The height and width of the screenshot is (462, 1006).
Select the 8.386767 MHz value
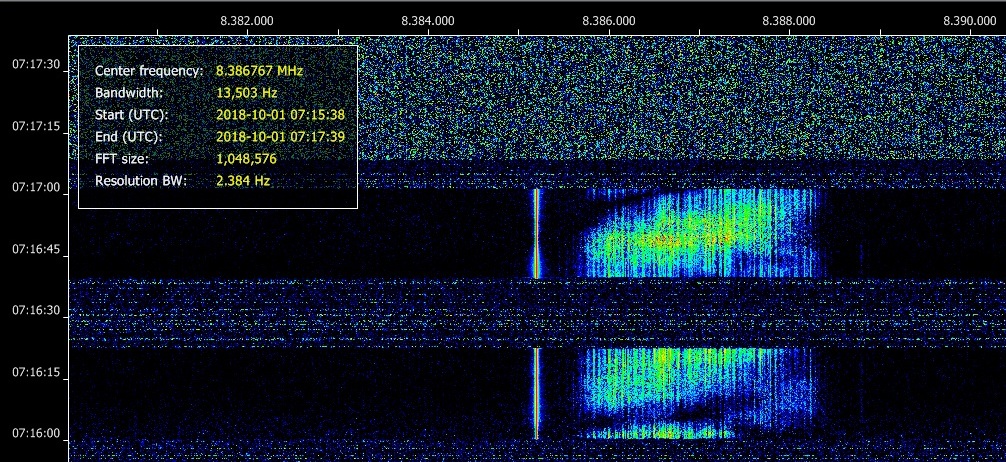[259, 71]
